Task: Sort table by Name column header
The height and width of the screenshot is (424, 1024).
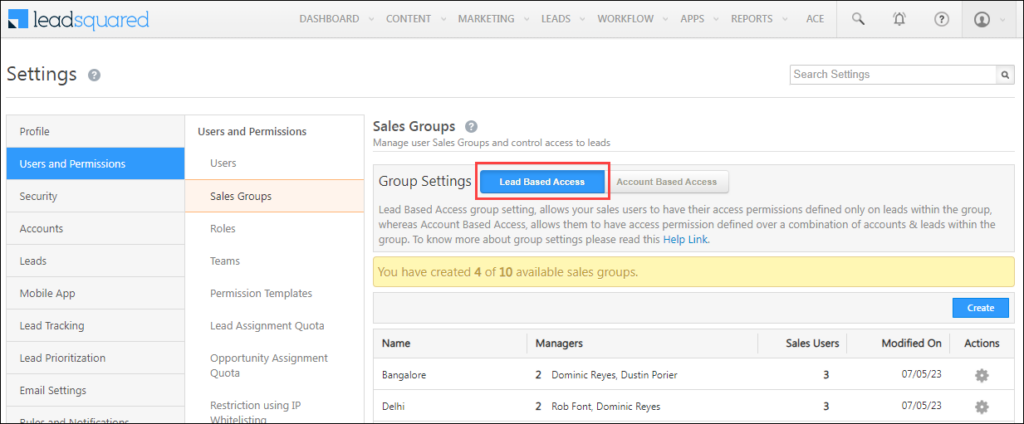Action: coord(396,343)
